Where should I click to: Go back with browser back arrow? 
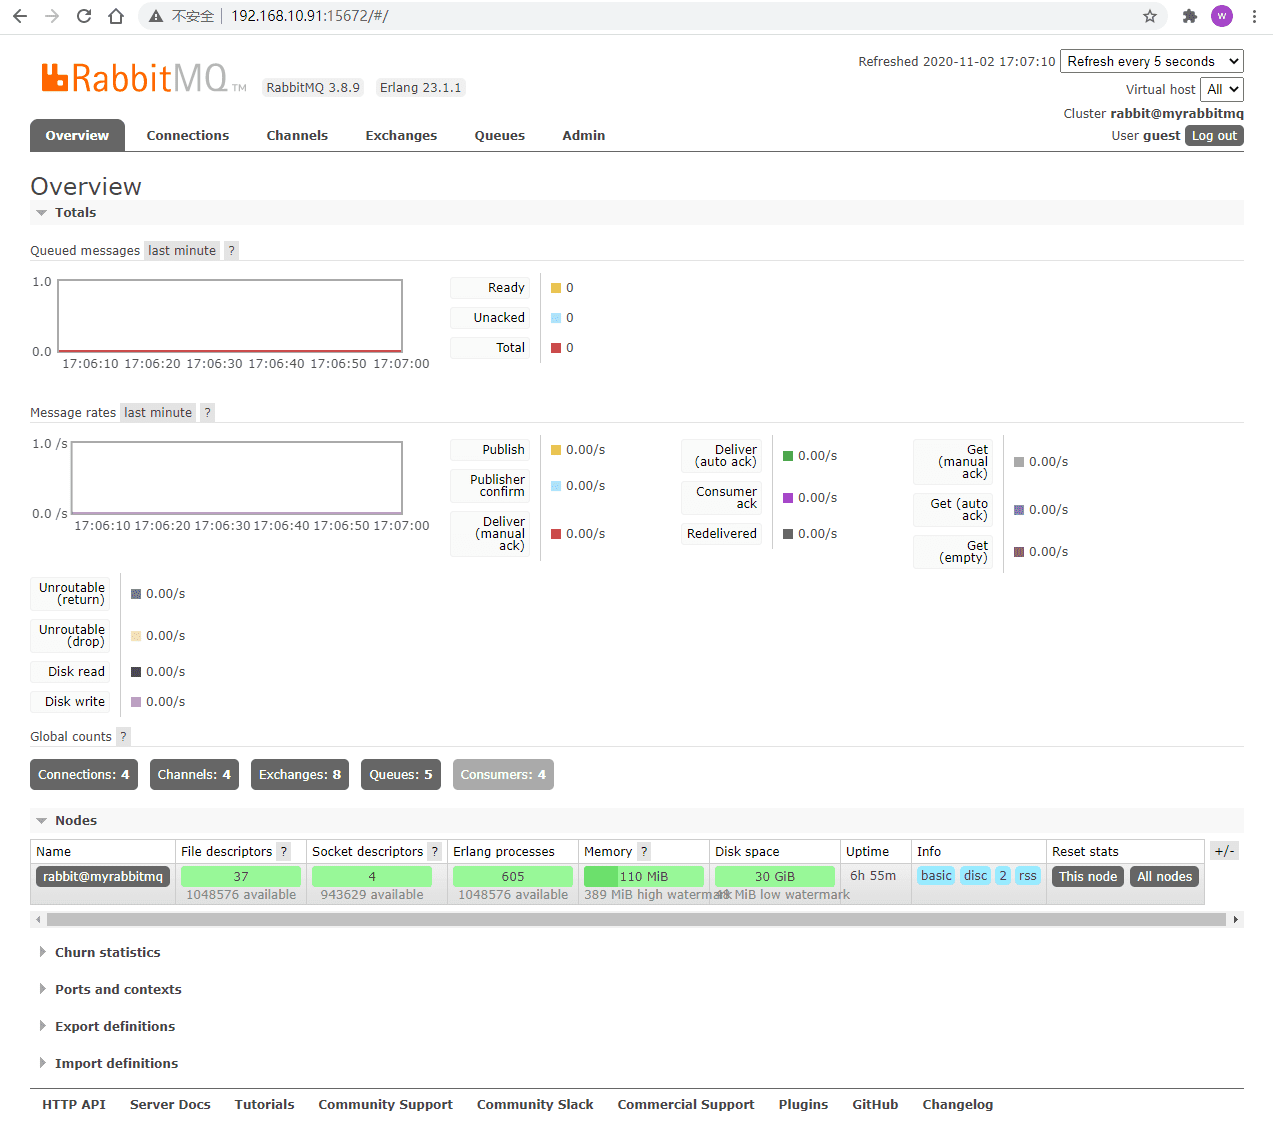click(20, 16)
